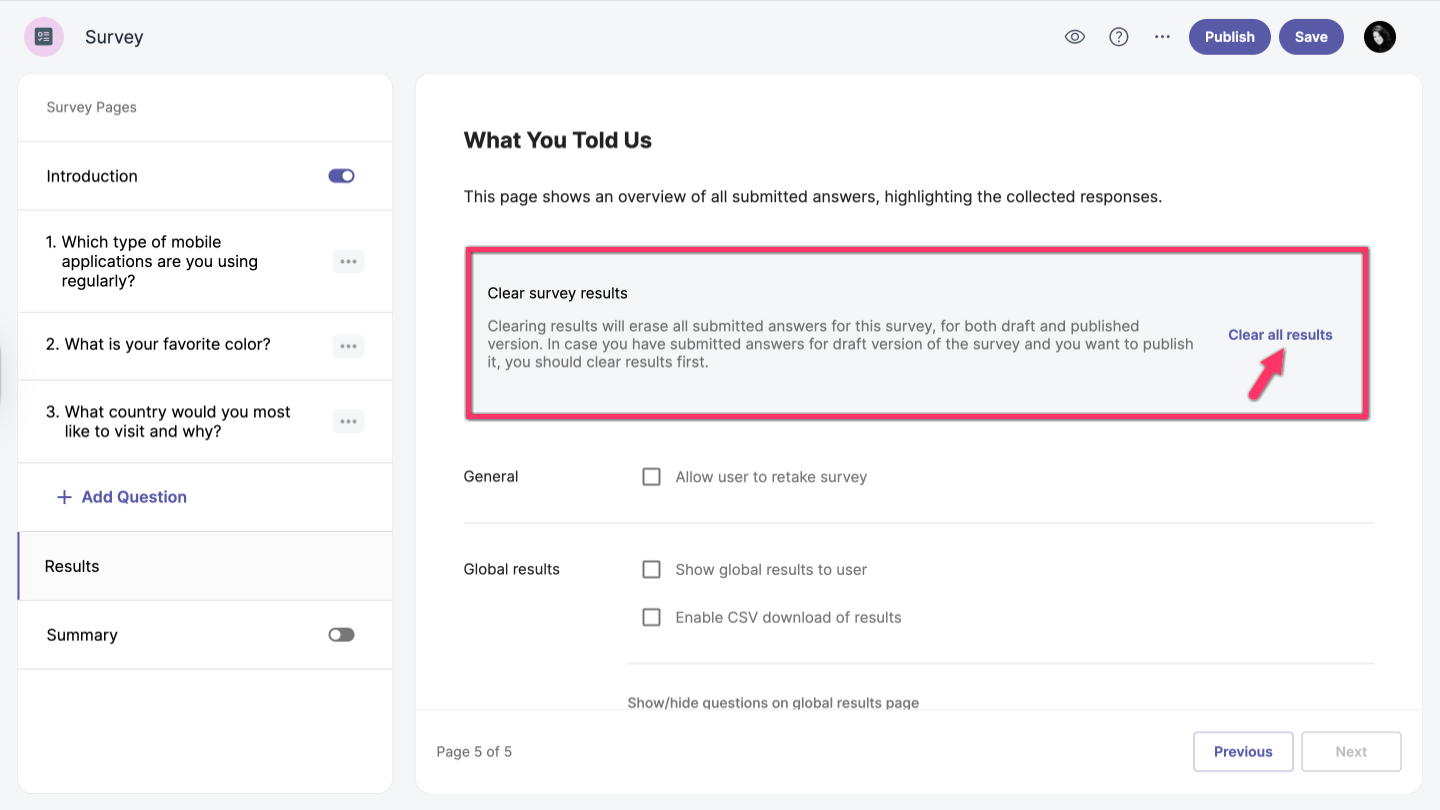Open help via the question mark icon
The height and width of the screenshot is (810, 1440).
tap(1119, 37)
